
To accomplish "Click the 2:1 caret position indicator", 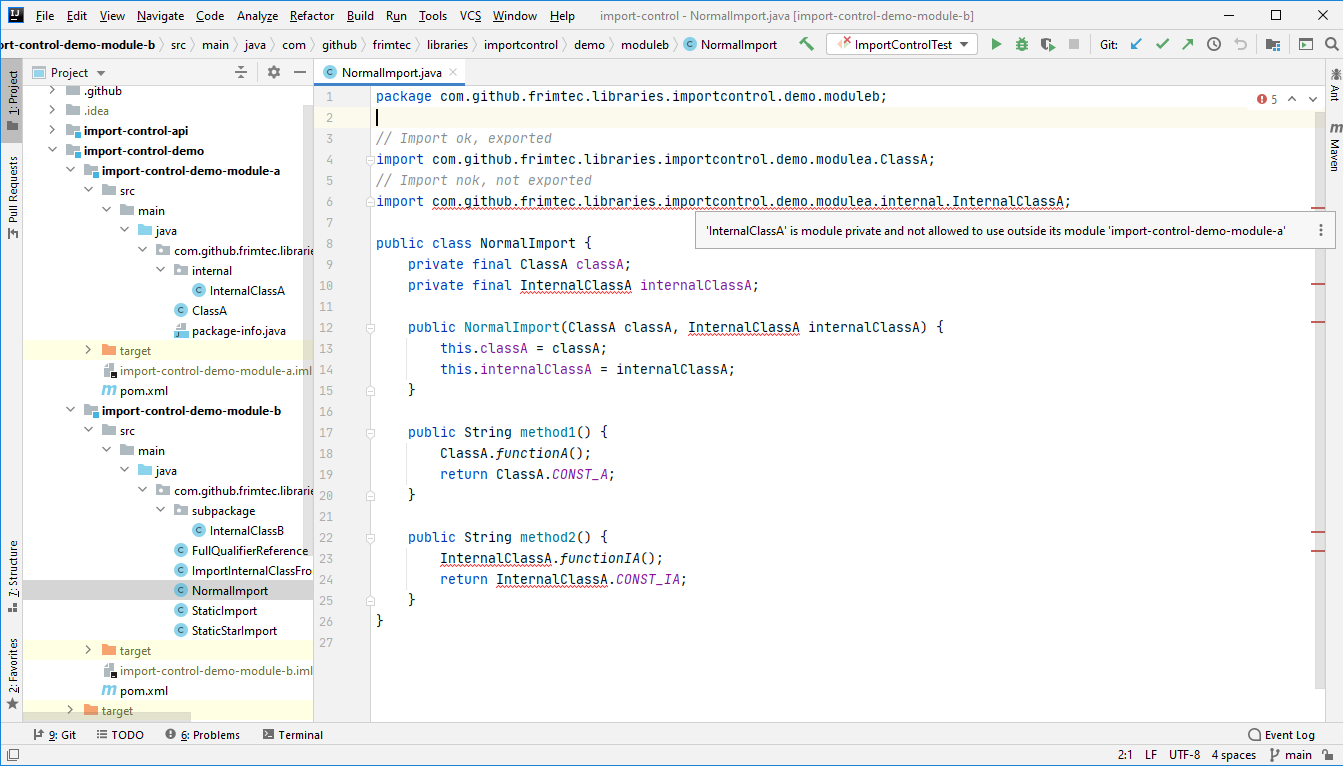I will click(1125, 755).
